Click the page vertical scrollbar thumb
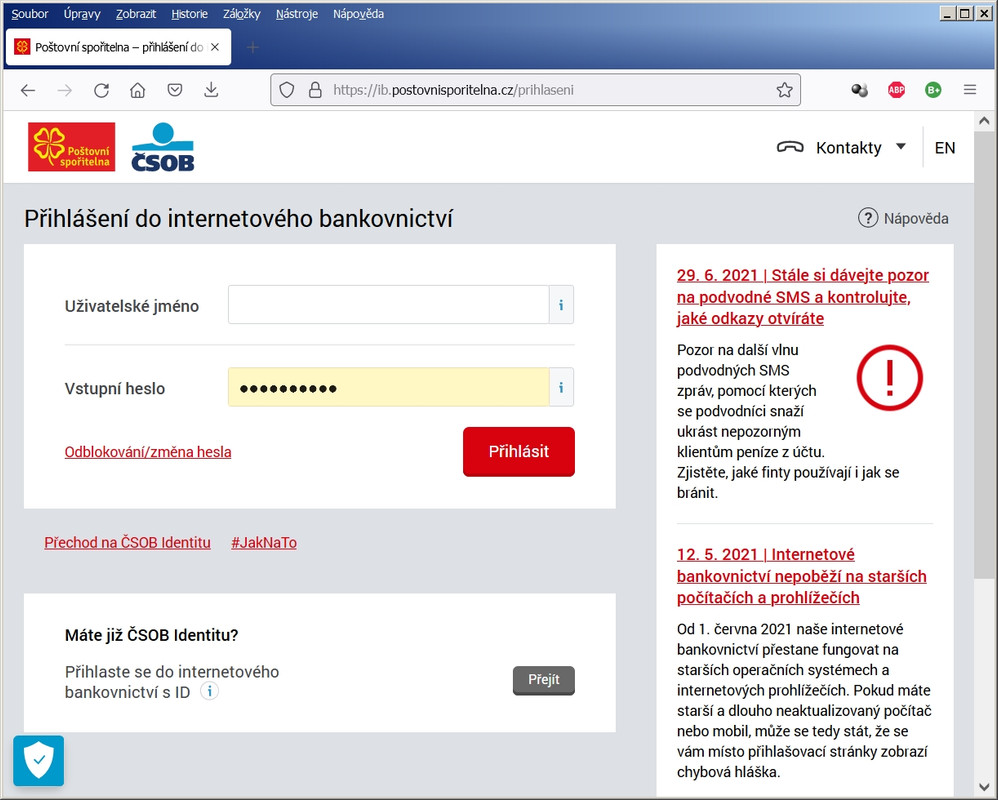 tap(983, 356)
